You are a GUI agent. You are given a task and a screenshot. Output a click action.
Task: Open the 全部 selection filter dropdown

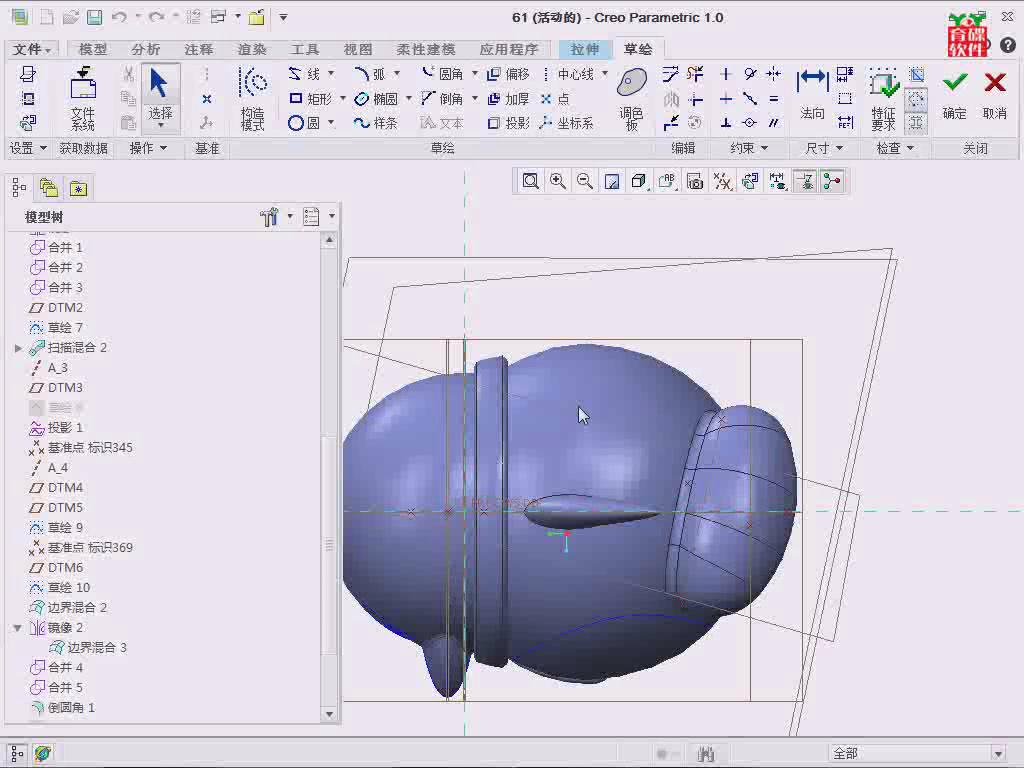click(x=998, y=754)
